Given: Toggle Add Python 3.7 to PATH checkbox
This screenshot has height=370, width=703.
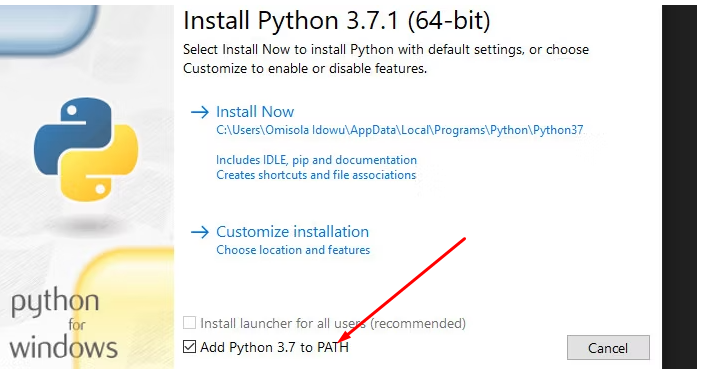Looking at the screenshot, I should (x=190, y=346).
